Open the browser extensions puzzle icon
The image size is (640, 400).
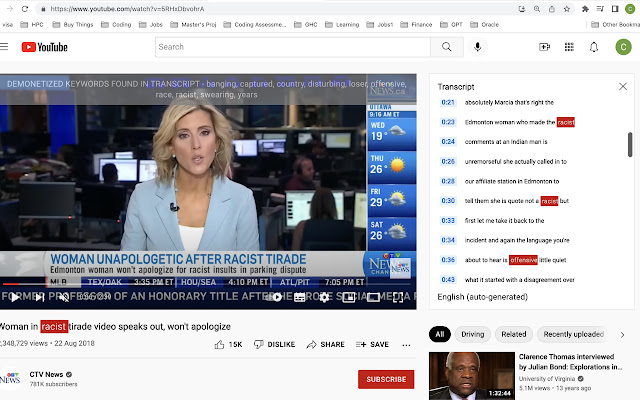[585, 9]
